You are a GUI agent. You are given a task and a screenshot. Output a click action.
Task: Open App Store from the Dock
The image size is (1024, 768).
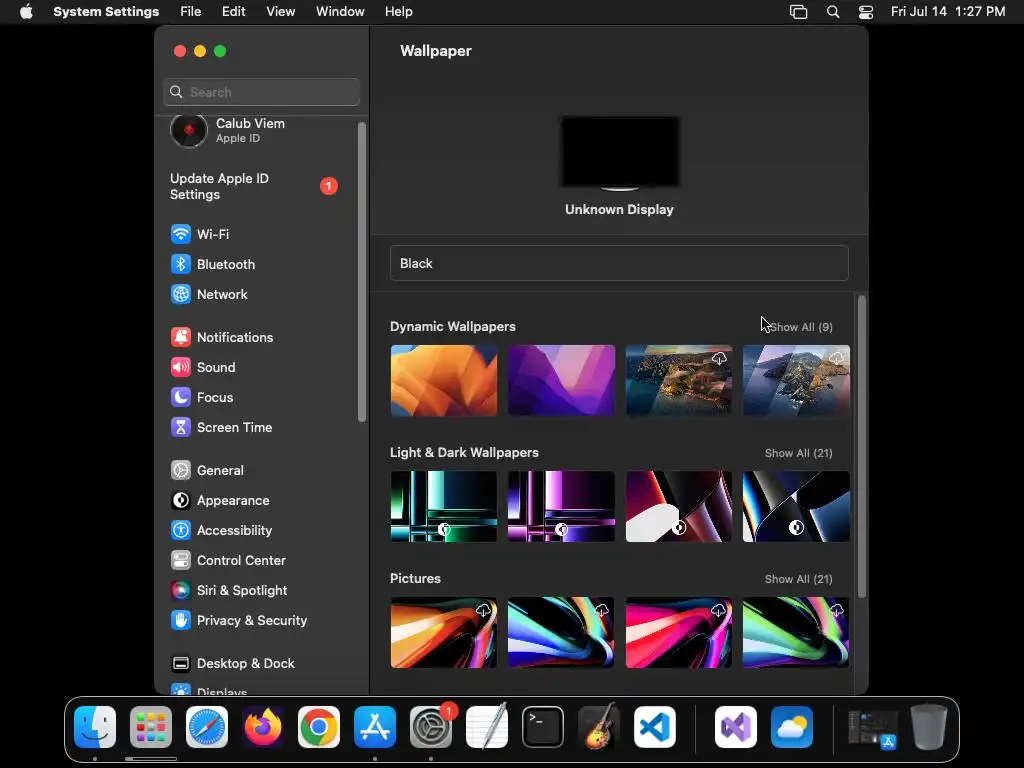coord(375,727)
